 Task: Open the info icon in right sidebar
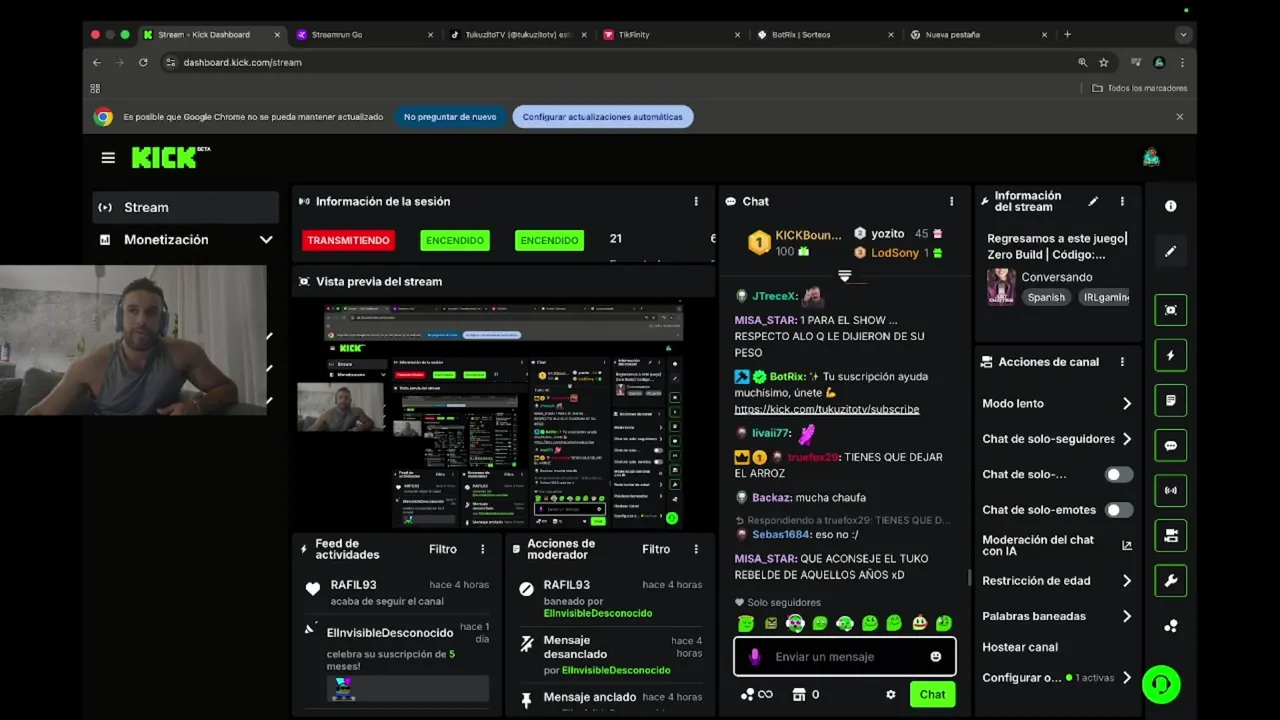coord(1171,206)
